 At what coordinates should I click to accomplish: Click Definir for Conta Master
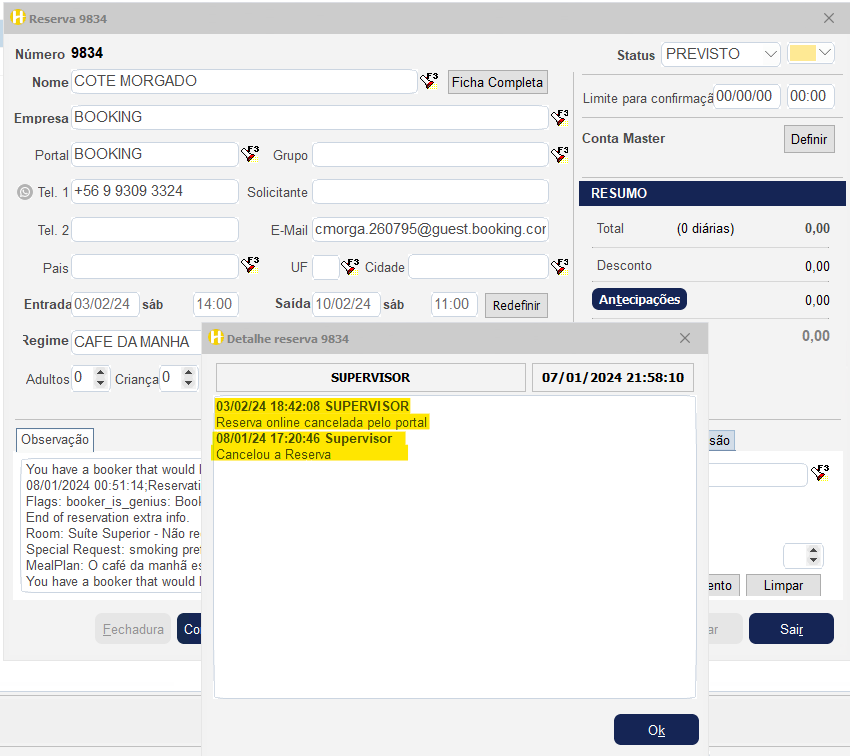pyautogui.click(x=808, y=139)
